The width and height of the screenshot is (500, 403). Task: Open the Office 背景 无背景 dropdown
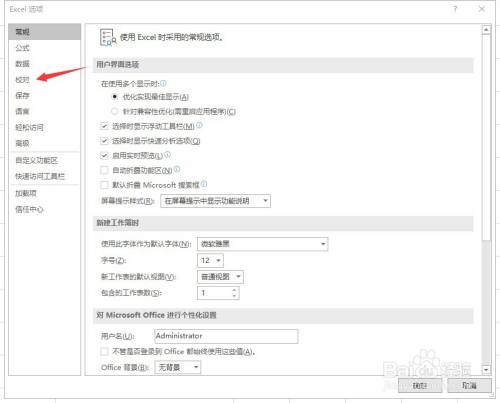click(178, 367)
